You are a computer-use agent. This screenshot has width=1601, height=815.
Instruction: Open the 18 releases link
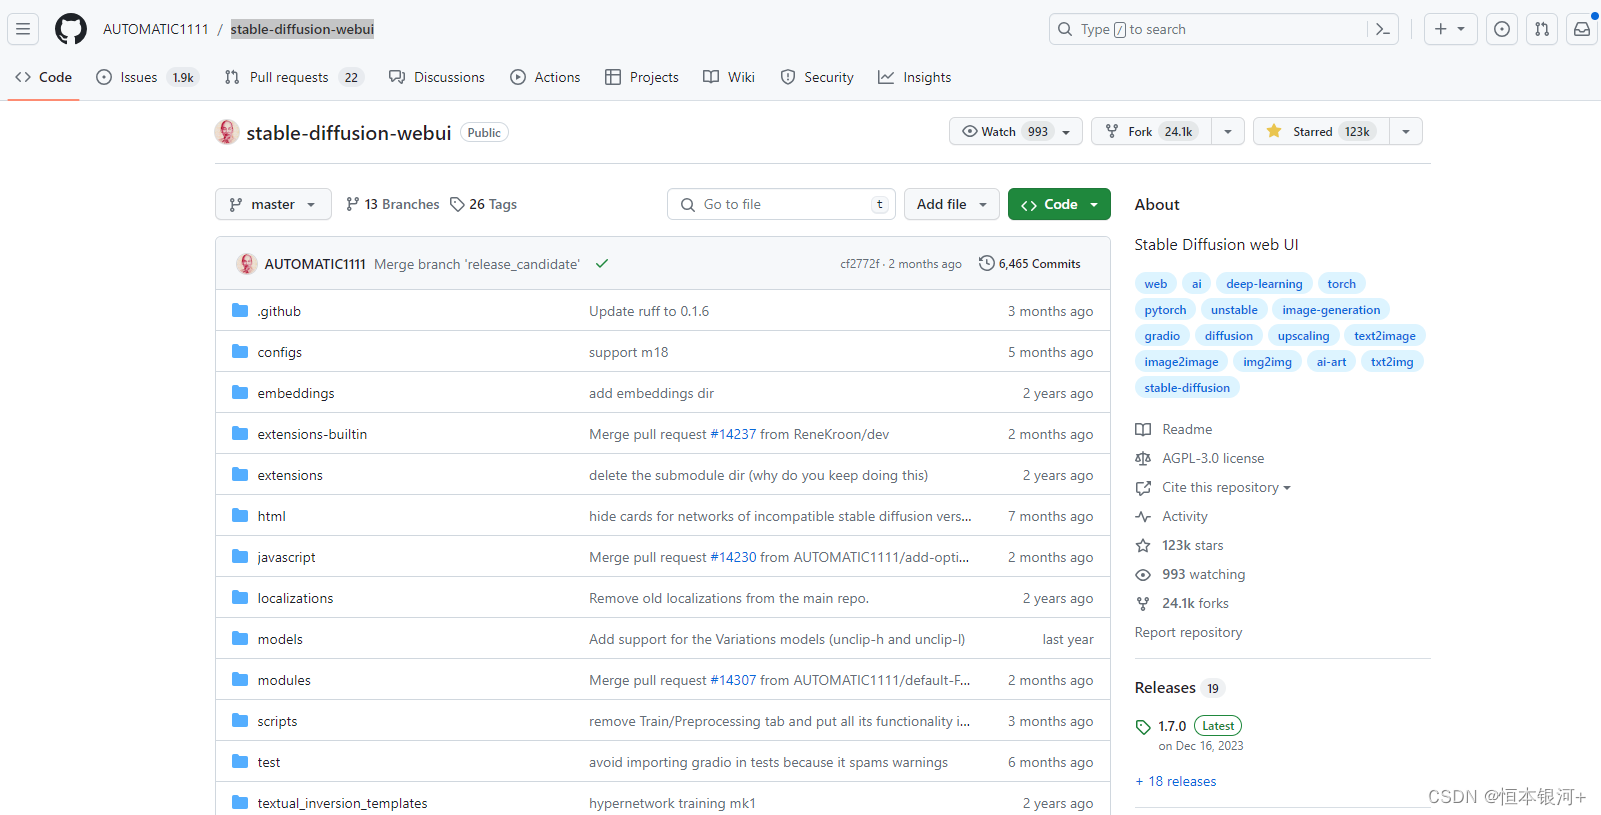[x=1181, y=781]
